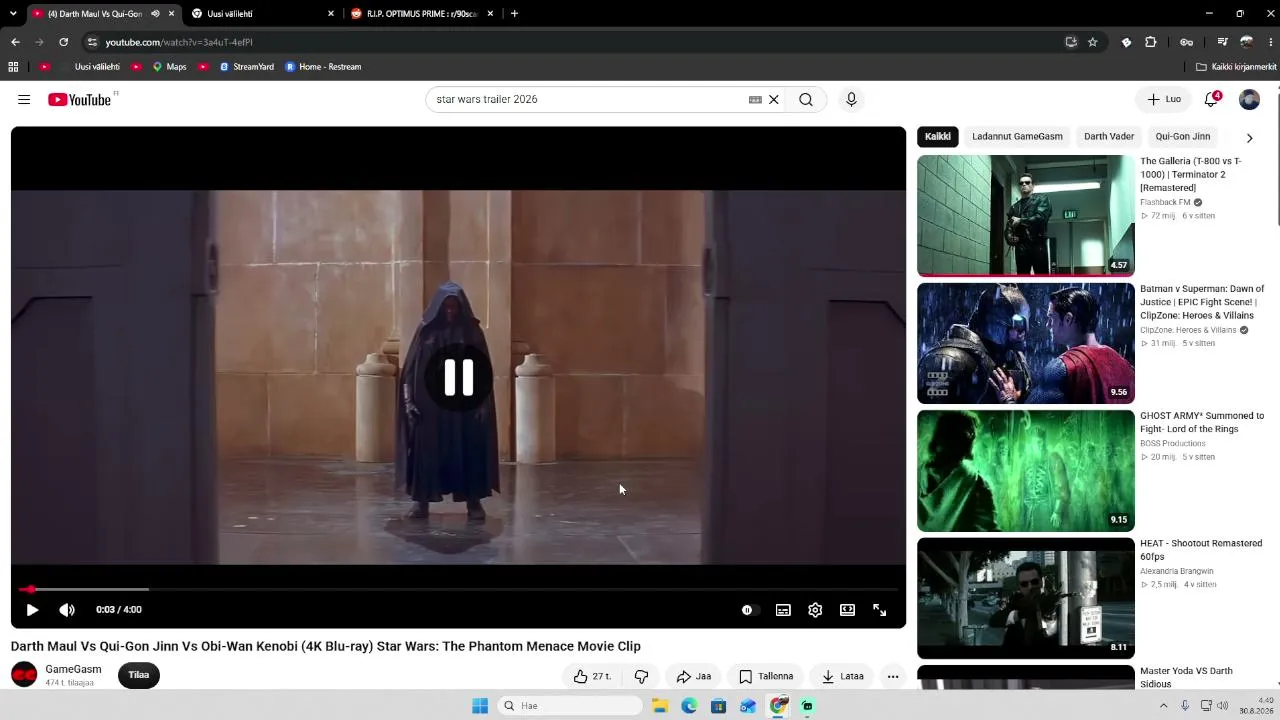Open Home - Restream bookmark
This screenshot has width=1280, height=720.
(323, 67)
